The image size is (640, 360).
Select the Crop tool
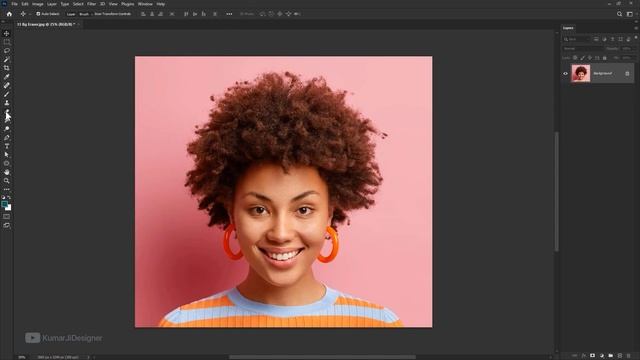[7, 68]
